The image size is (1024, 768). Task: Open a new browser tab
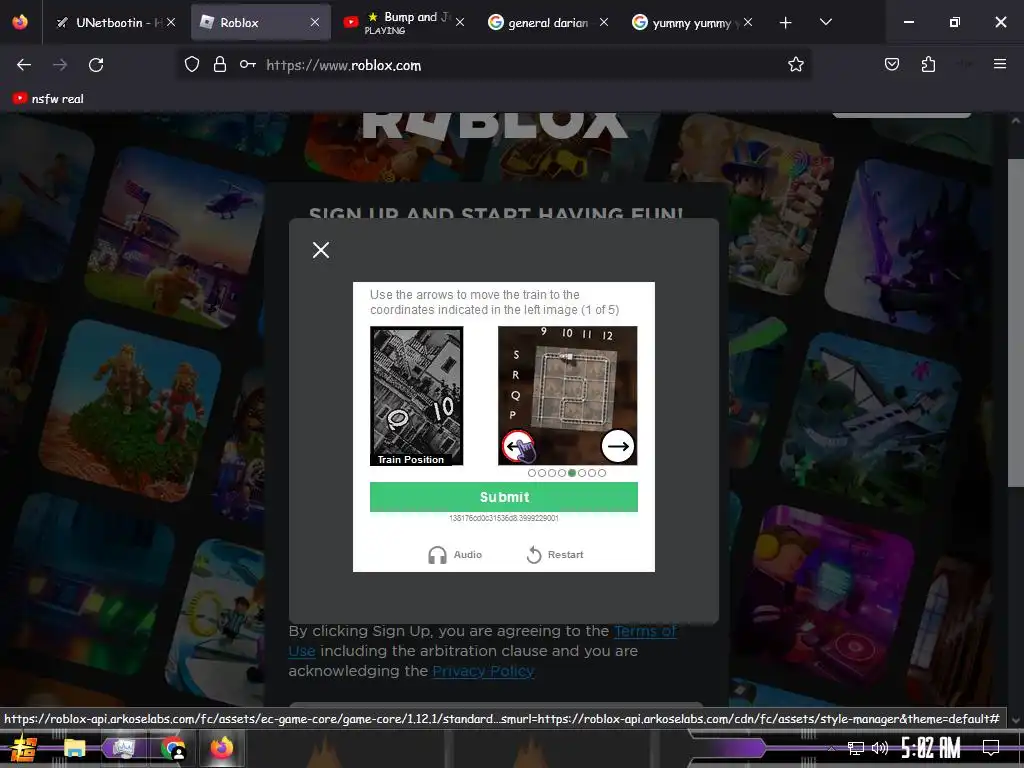(786, 23)
